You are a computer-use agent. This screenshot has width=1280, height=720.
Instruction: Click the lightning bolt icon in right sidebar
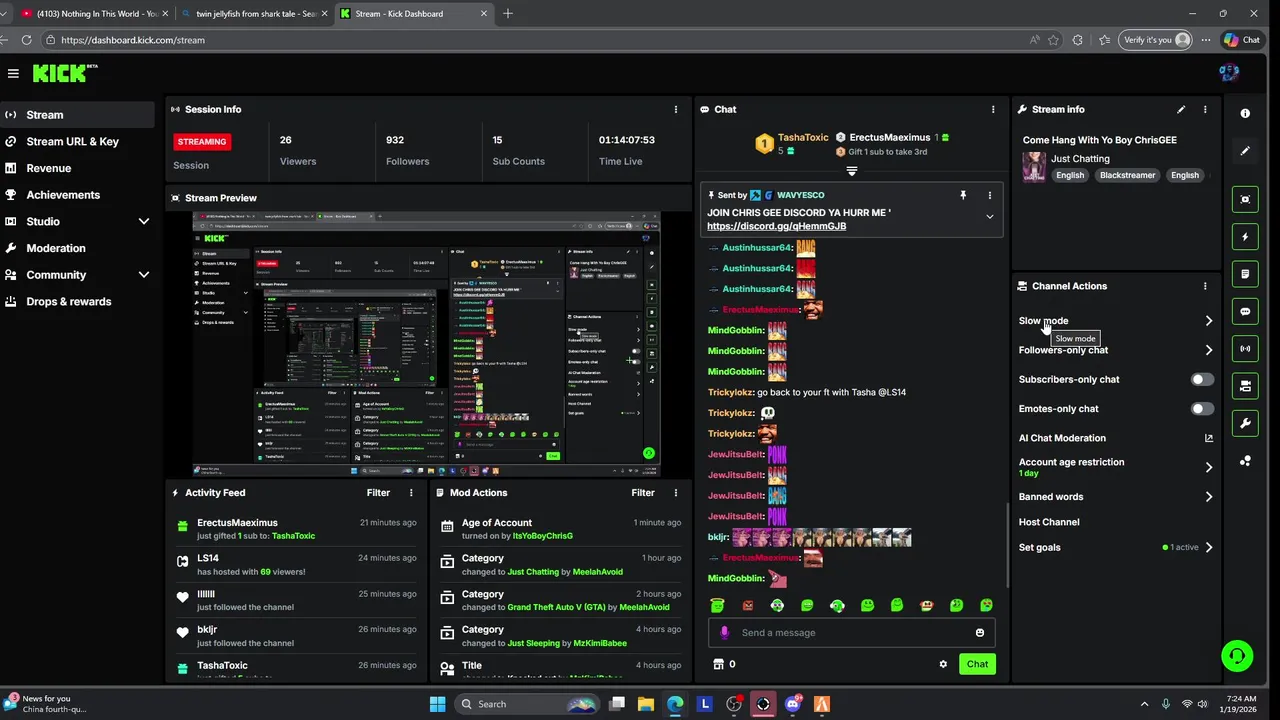point(1245,237)
